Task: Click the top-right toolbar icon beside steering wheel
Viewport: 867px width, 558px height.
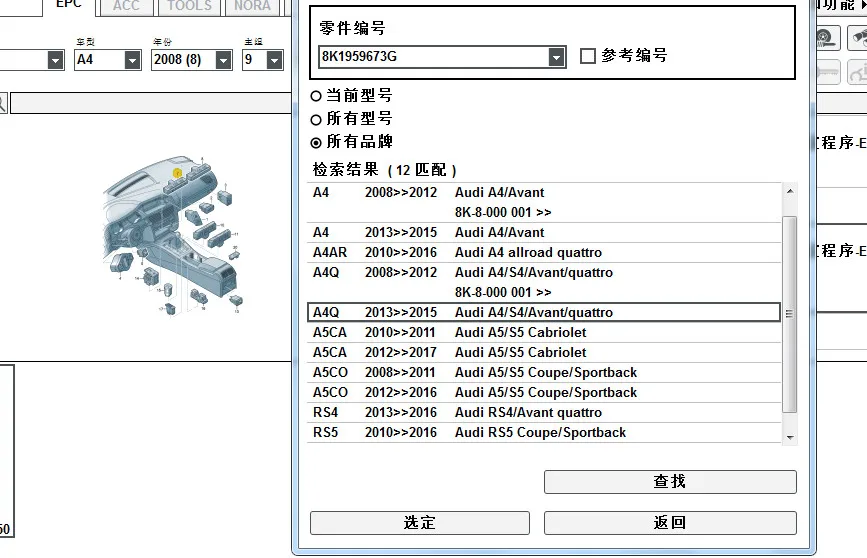Action: tap(858, 38)
